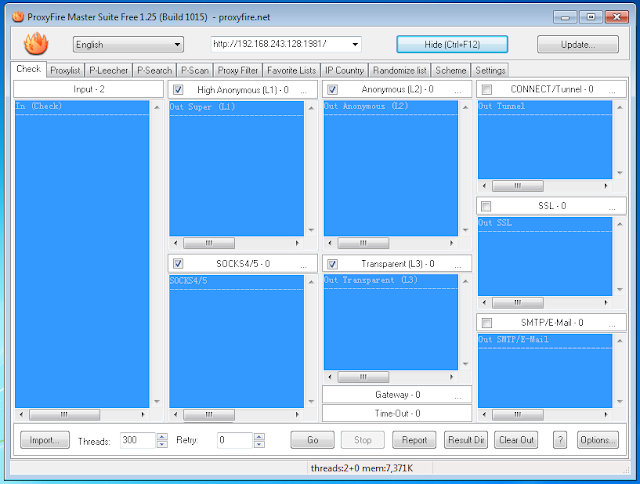This screenshot has height=484, width=640.
Task: Increase the Threads value with up arrow
Action: pyautogui.click(x=162, y=436)
